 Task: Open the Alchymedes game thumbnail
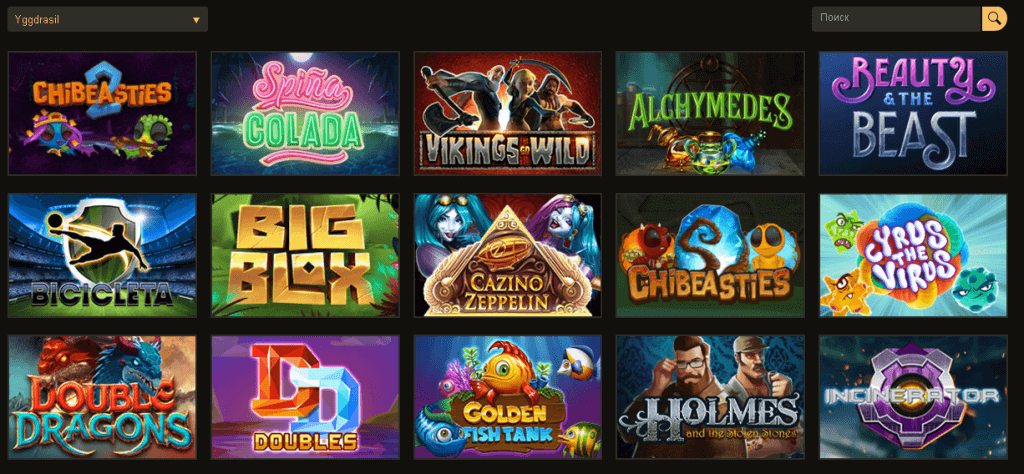711,114
